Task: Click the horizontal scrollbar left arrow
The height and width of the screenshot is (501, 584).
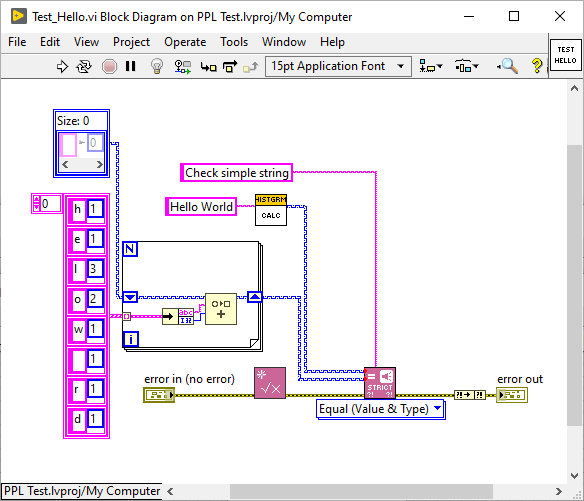Action: tap(170, 492)
